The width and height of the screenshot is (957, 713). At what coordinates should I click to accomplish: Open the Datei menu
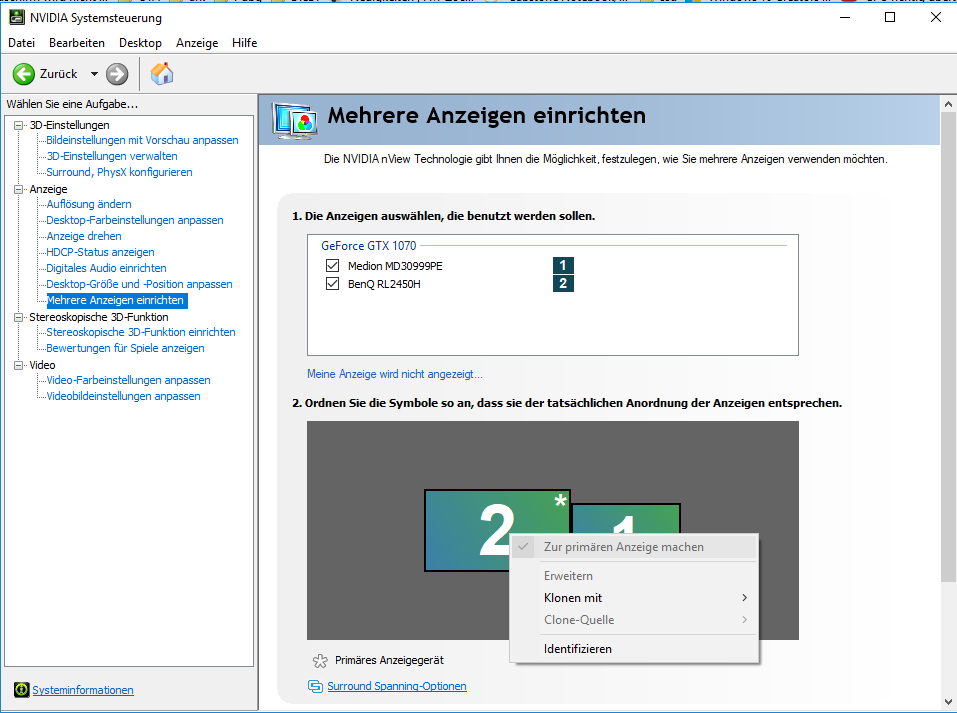[x=21, y=43]
